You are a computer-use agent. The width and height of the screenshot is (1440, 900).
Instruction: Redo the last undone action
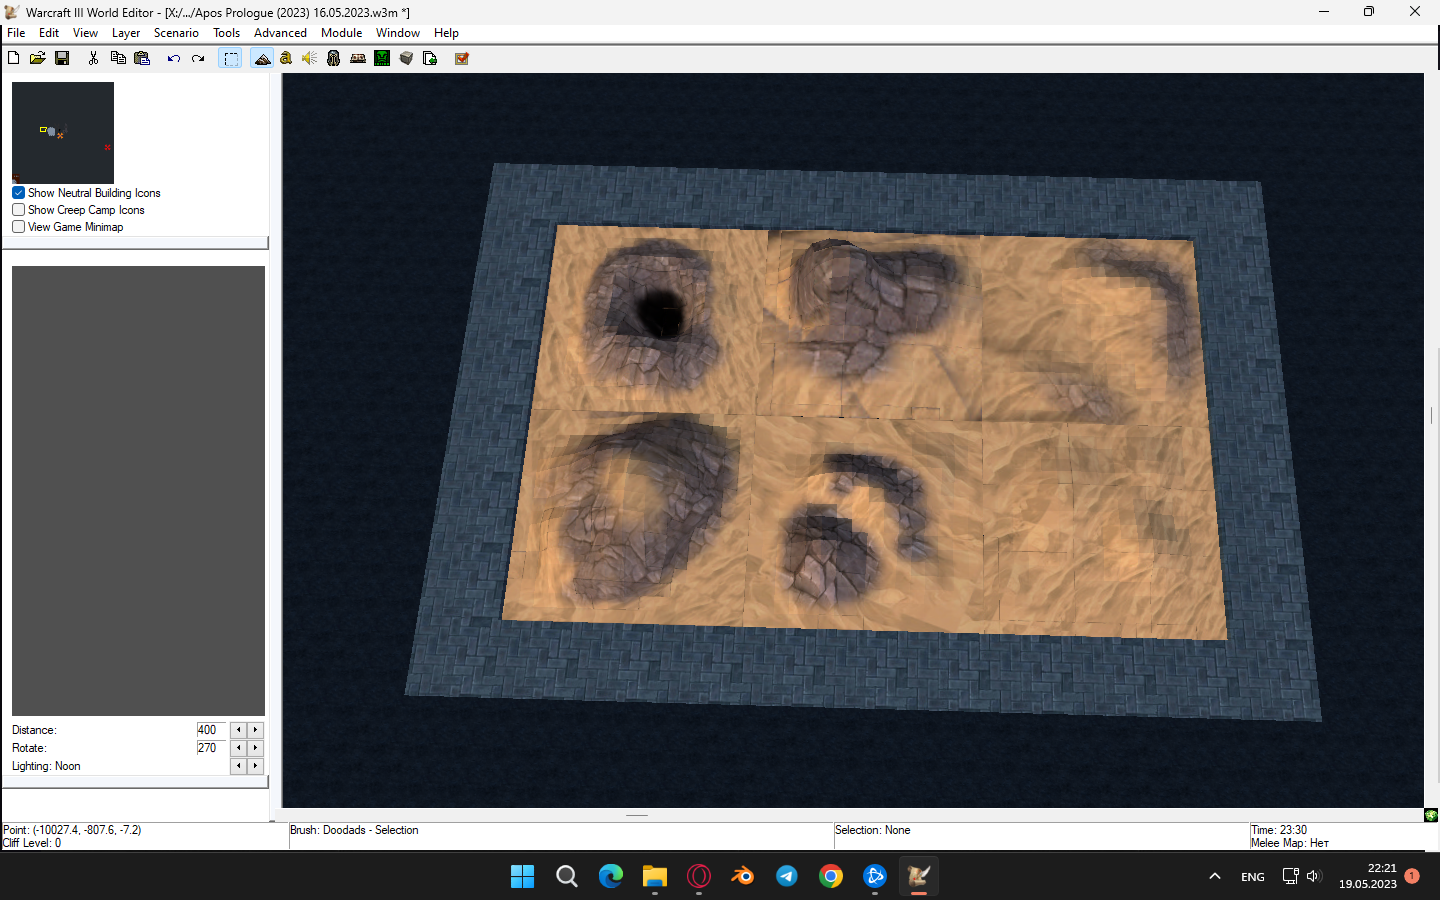coord(198,58)
